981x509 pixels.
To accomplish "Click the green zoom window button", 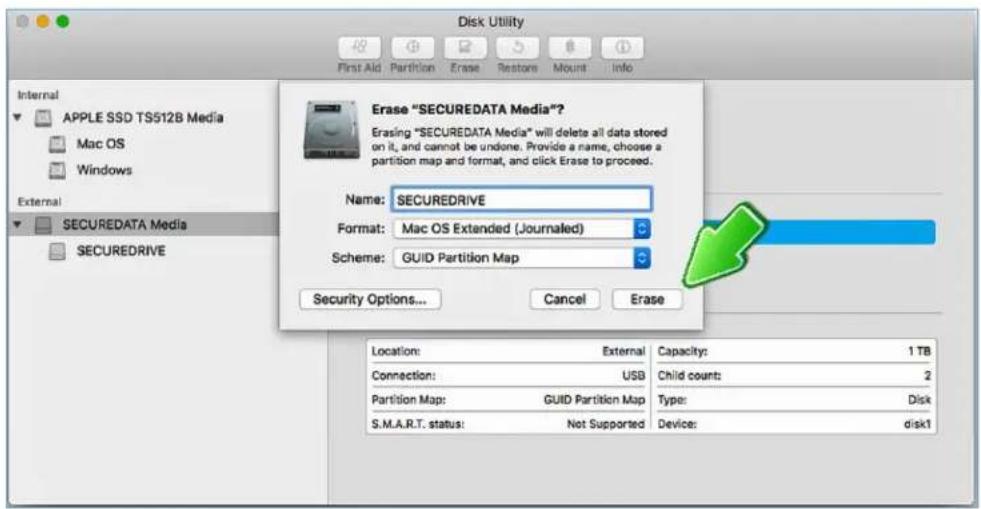I will pos(63,22).
